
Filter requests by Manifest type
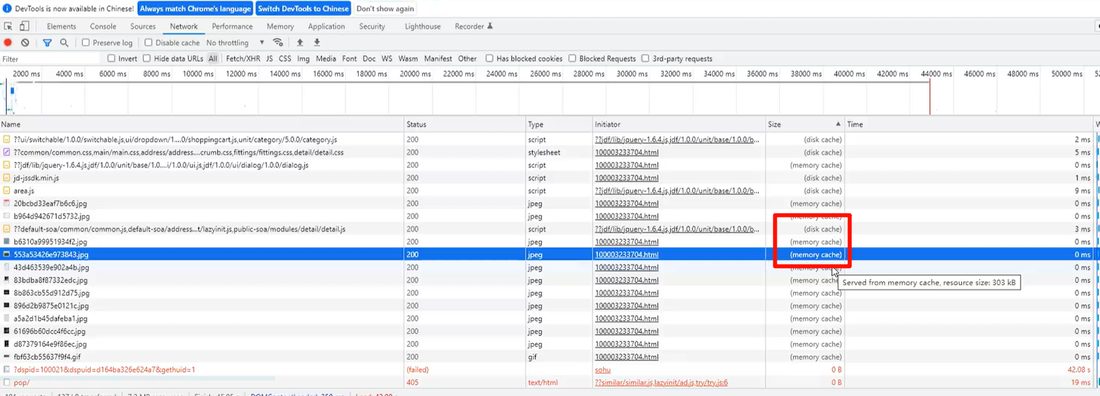coord(438,59)
